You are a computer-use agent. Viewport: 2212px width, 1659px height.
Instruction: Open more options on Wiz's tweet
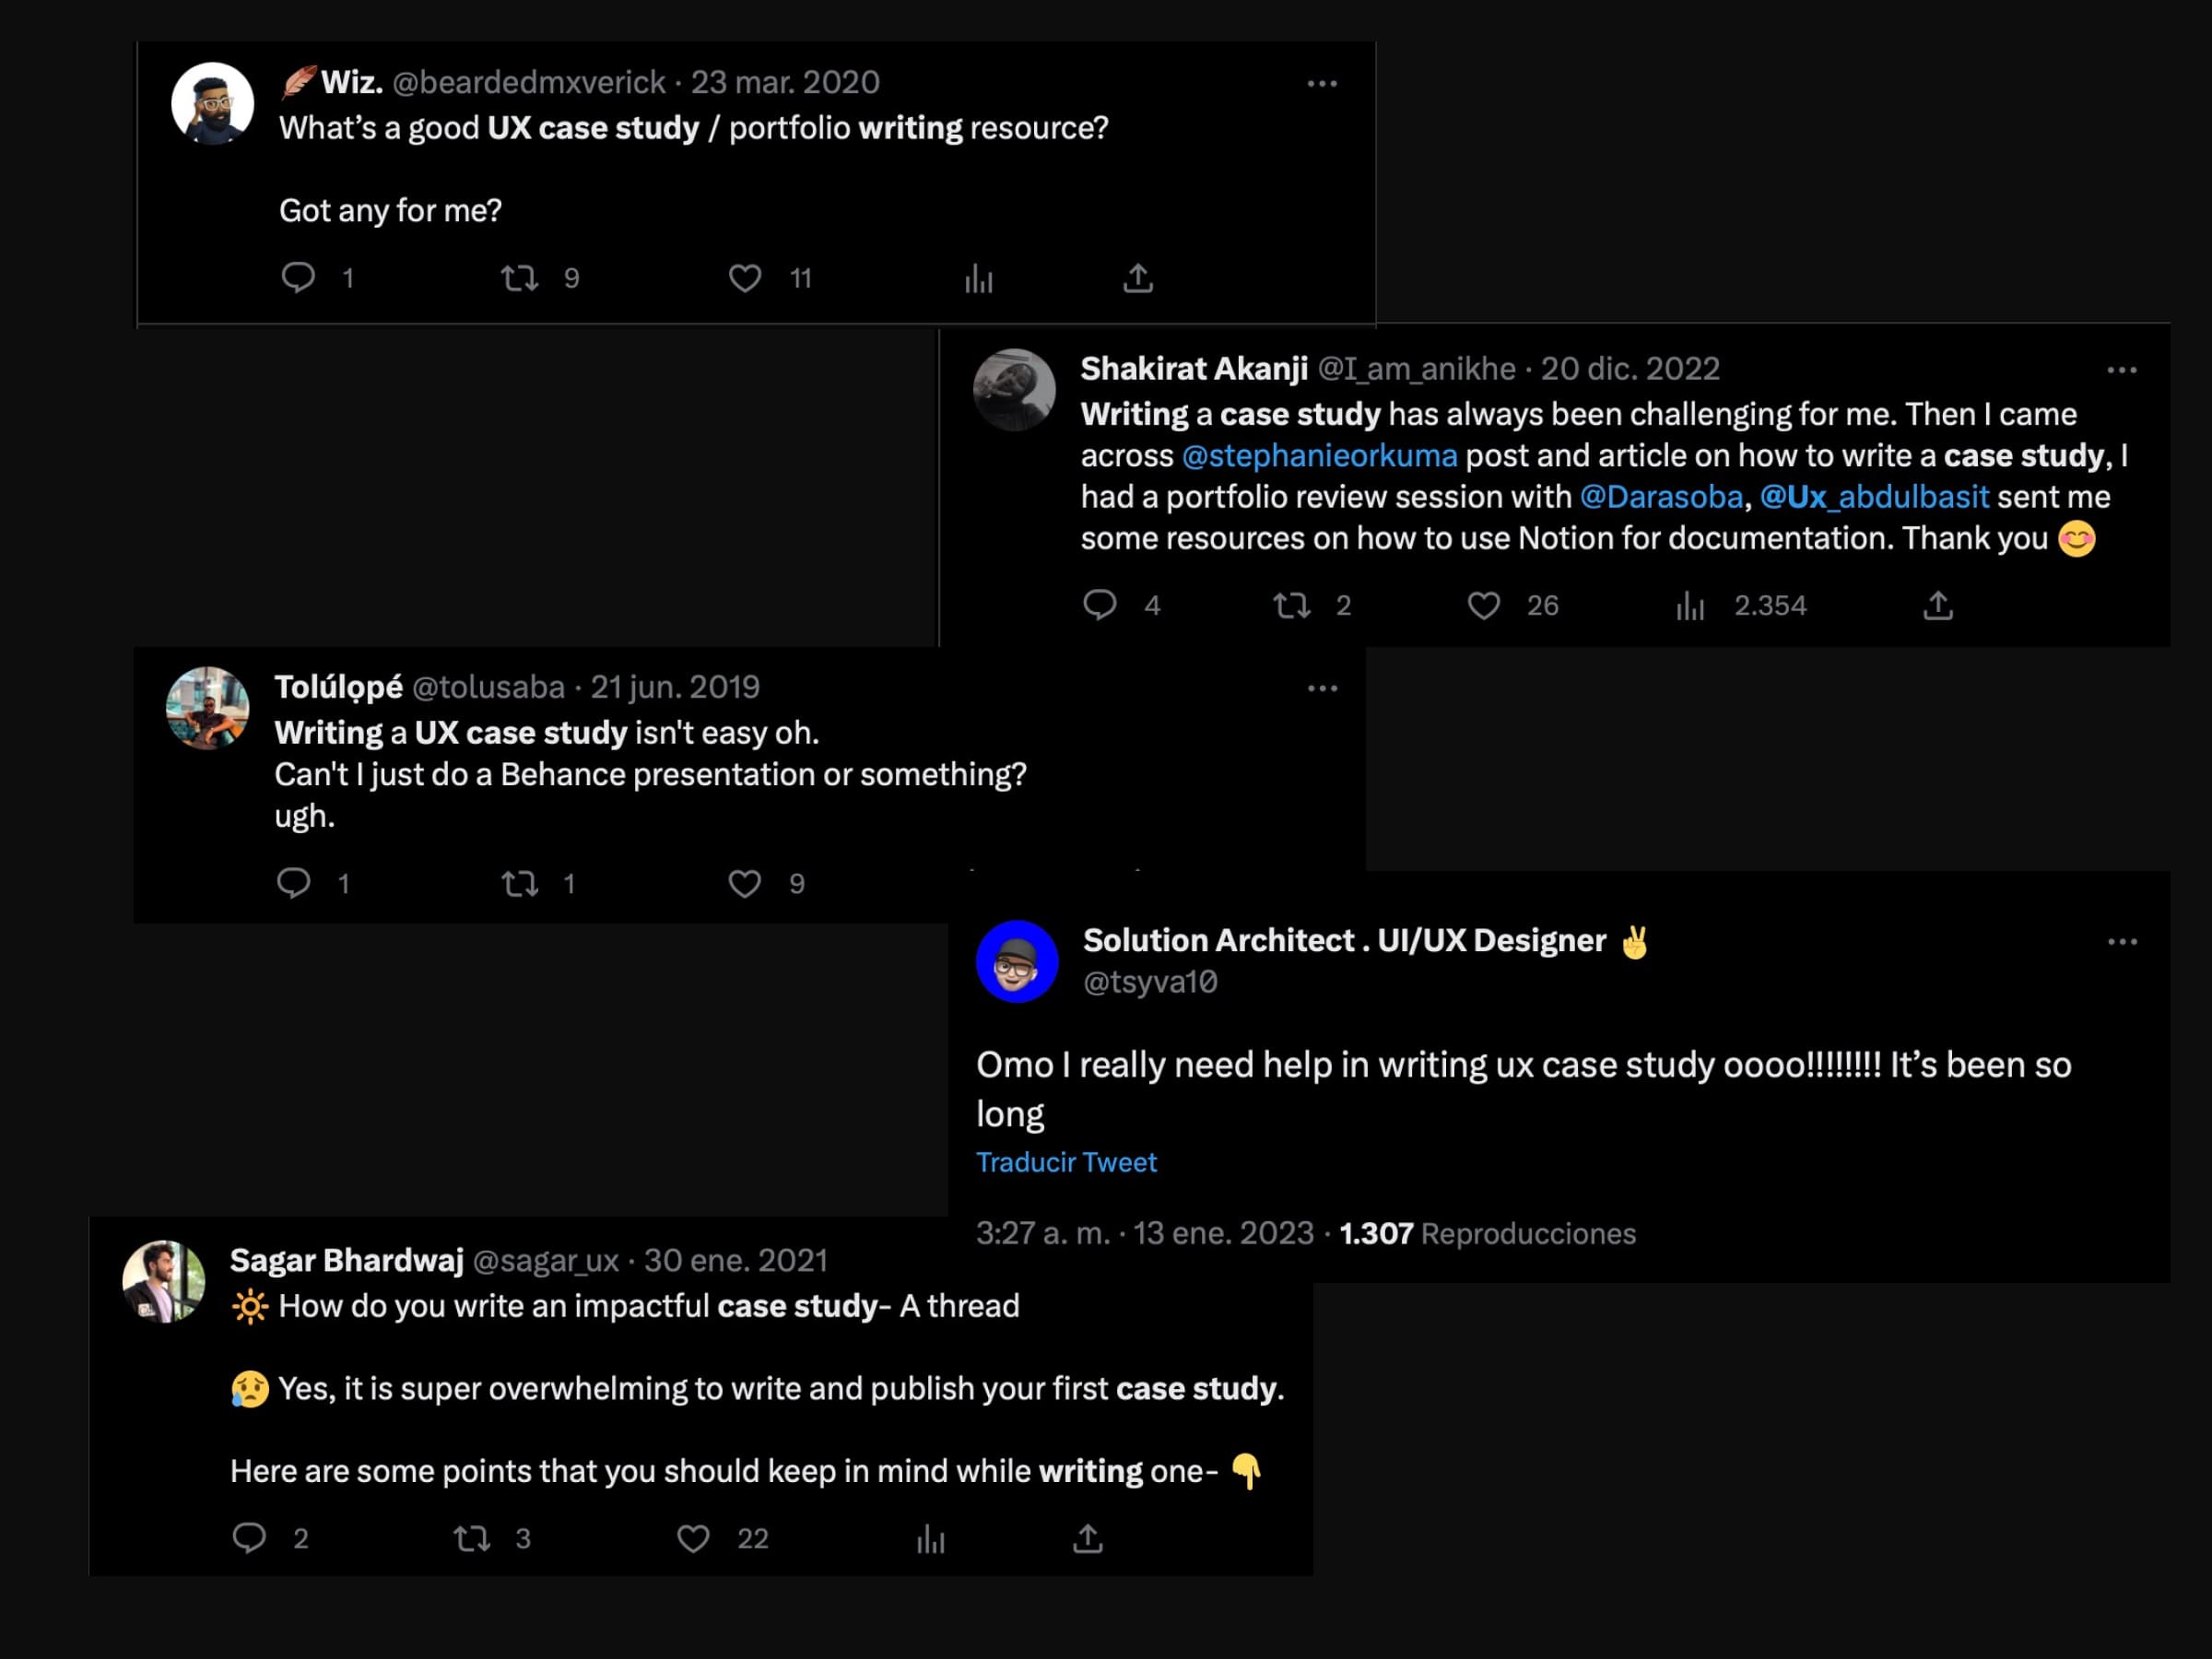point(1322,84)
